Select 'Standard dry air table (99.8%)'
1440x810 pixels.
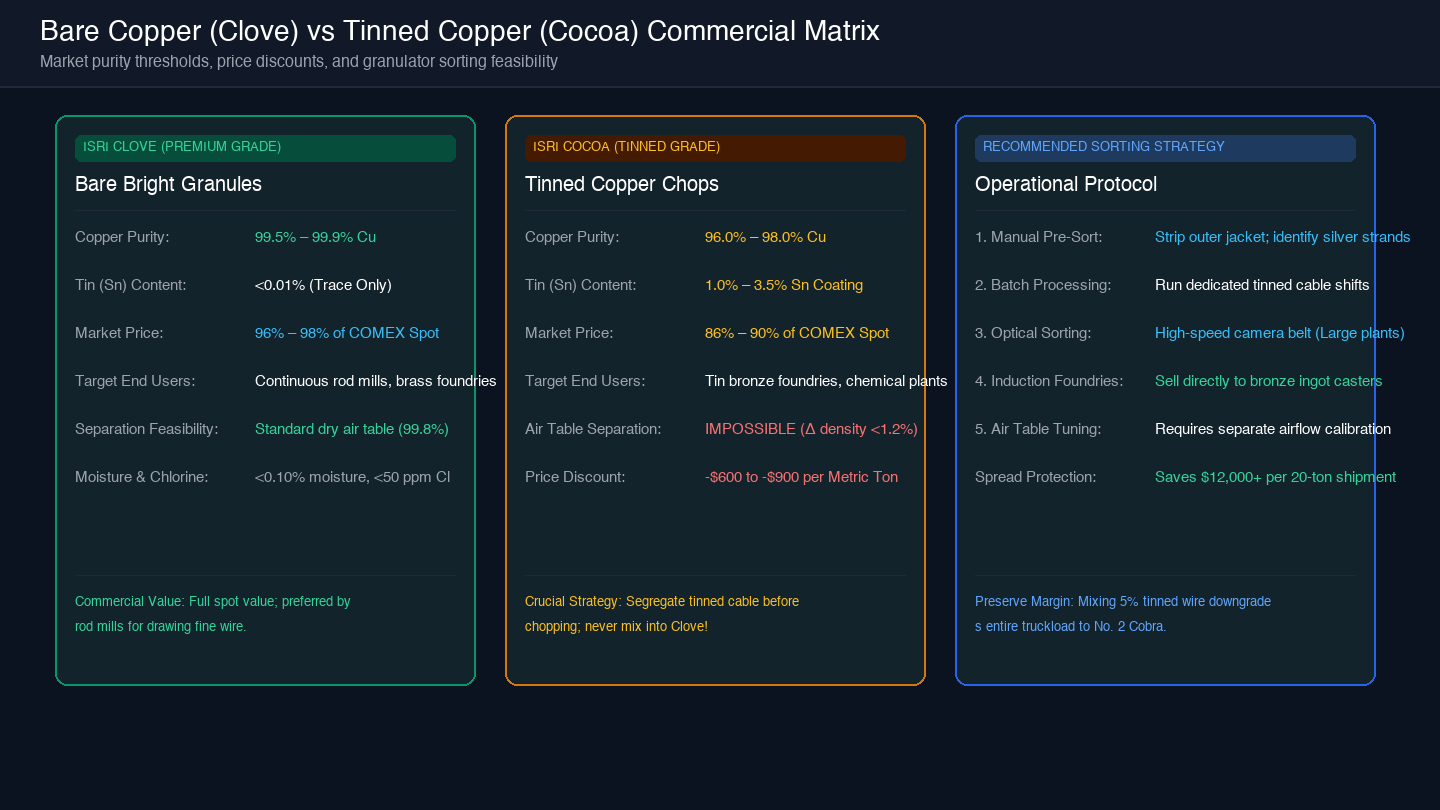point(352,429)
